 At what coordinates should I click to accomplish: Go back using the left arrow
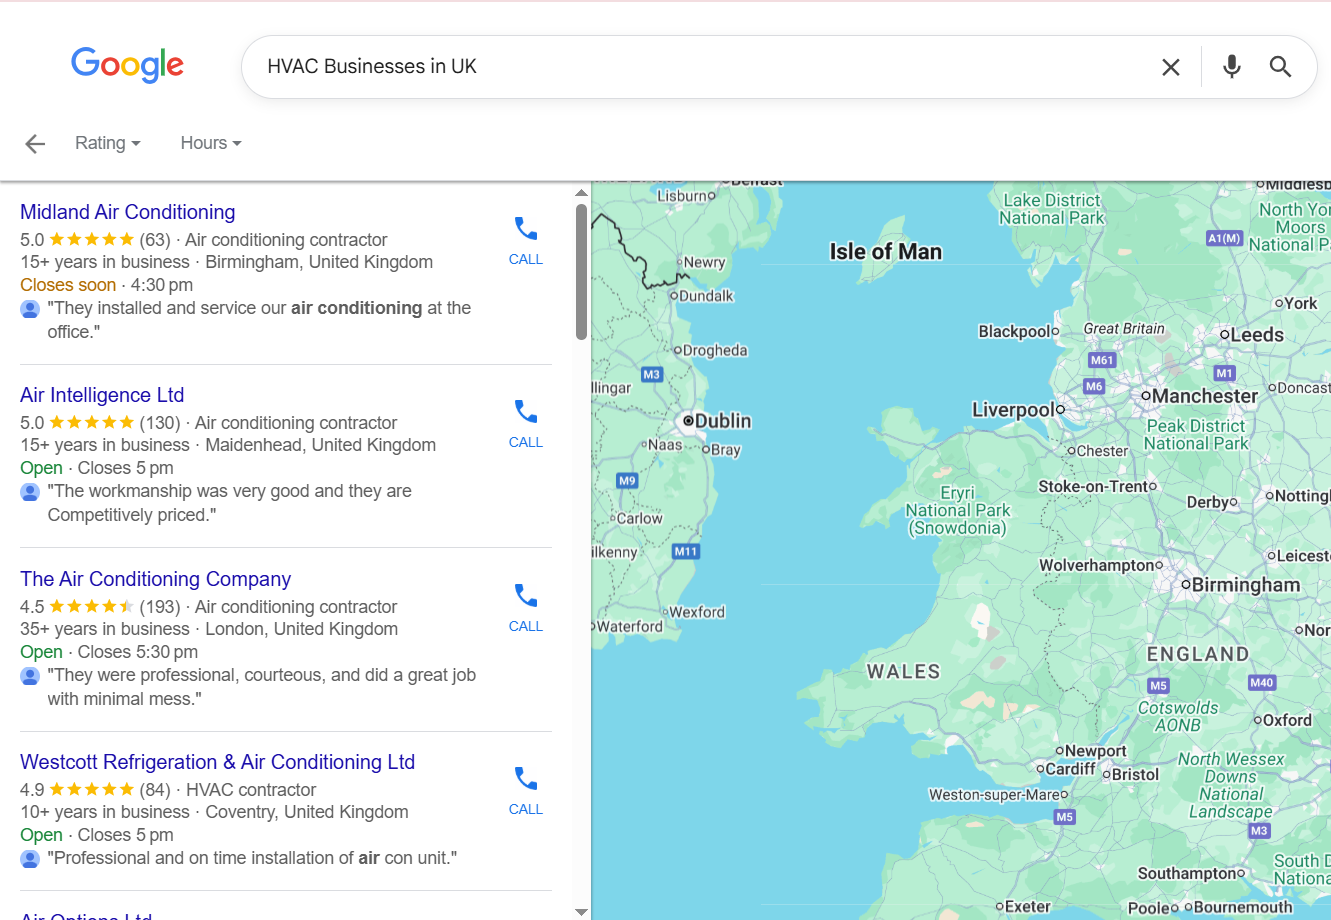pyautogui.click(x=35, y=144)
